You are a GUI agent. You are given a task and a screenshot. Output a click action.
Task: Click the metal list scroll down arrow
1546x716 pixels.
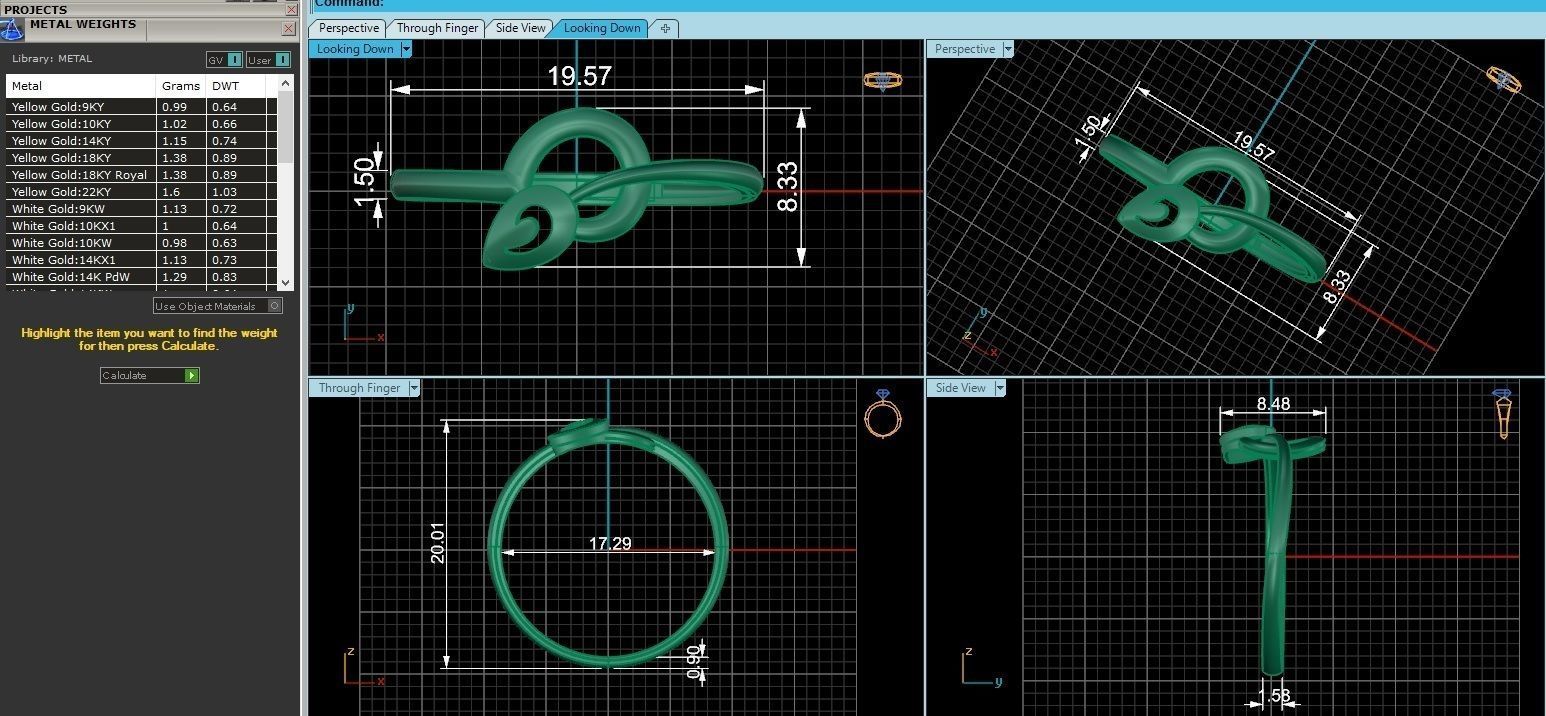(x=287, y=283)
